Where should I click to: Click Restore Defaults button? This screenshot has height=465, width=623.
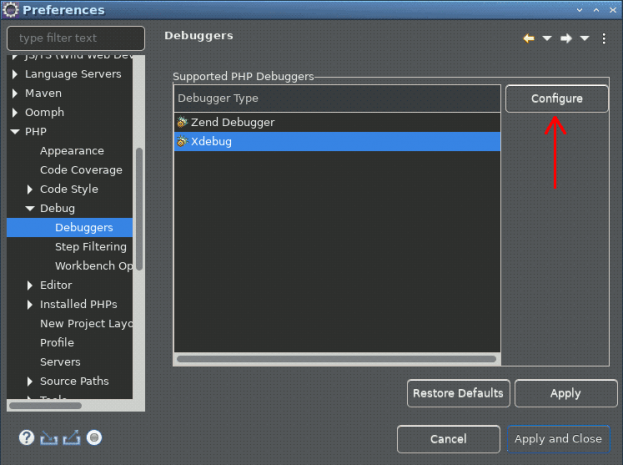click(x=459, y=393)
